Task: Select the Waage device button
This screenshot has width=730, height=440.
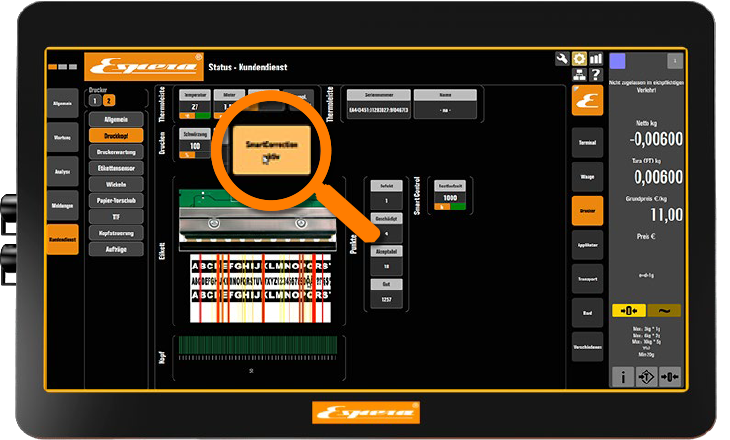Action: [x=586, y=176]
